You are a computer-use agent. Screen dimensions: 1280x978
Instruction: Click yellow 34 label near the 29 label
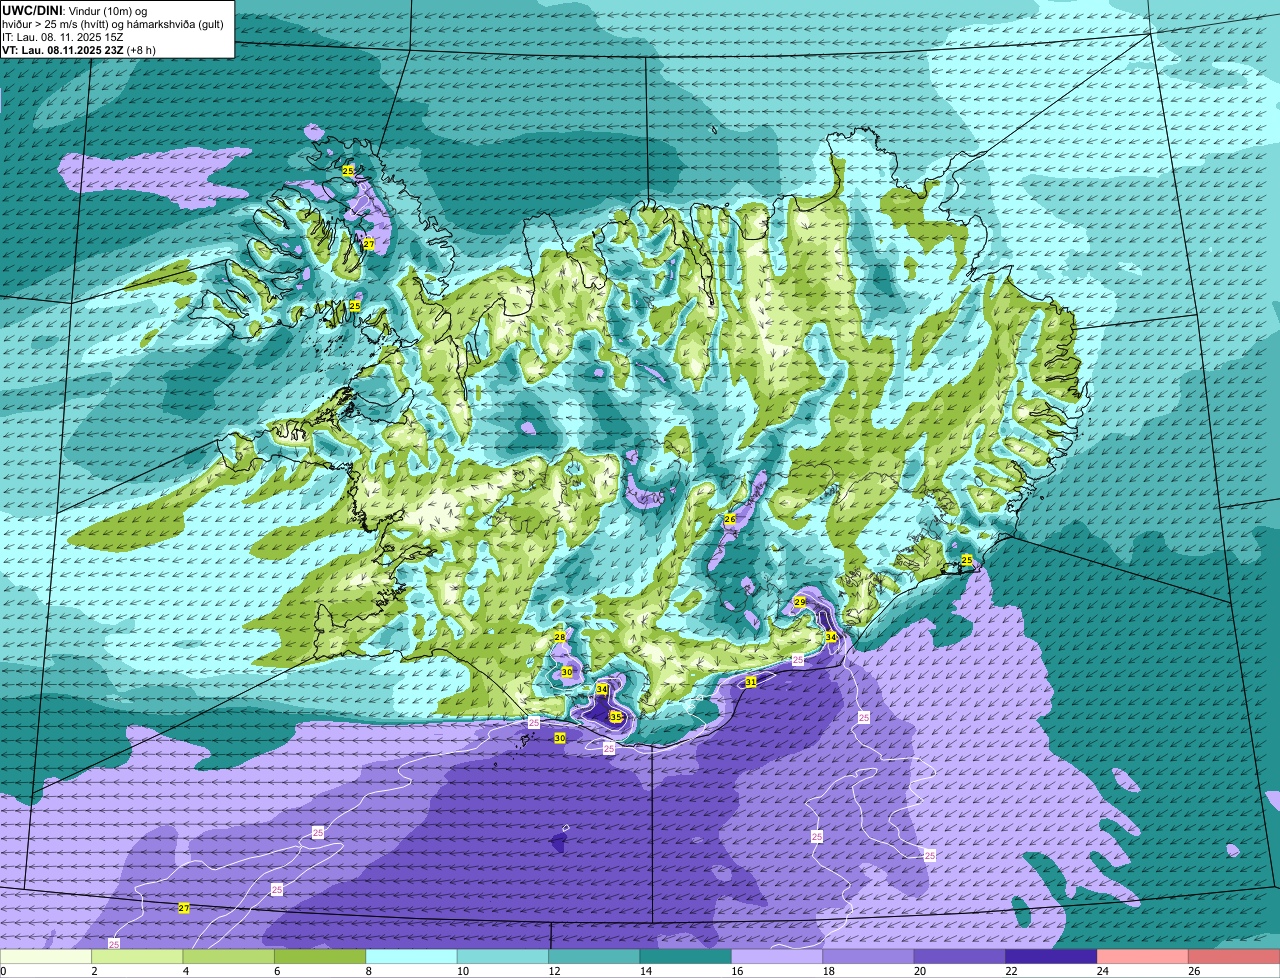(x=831, y=637)
